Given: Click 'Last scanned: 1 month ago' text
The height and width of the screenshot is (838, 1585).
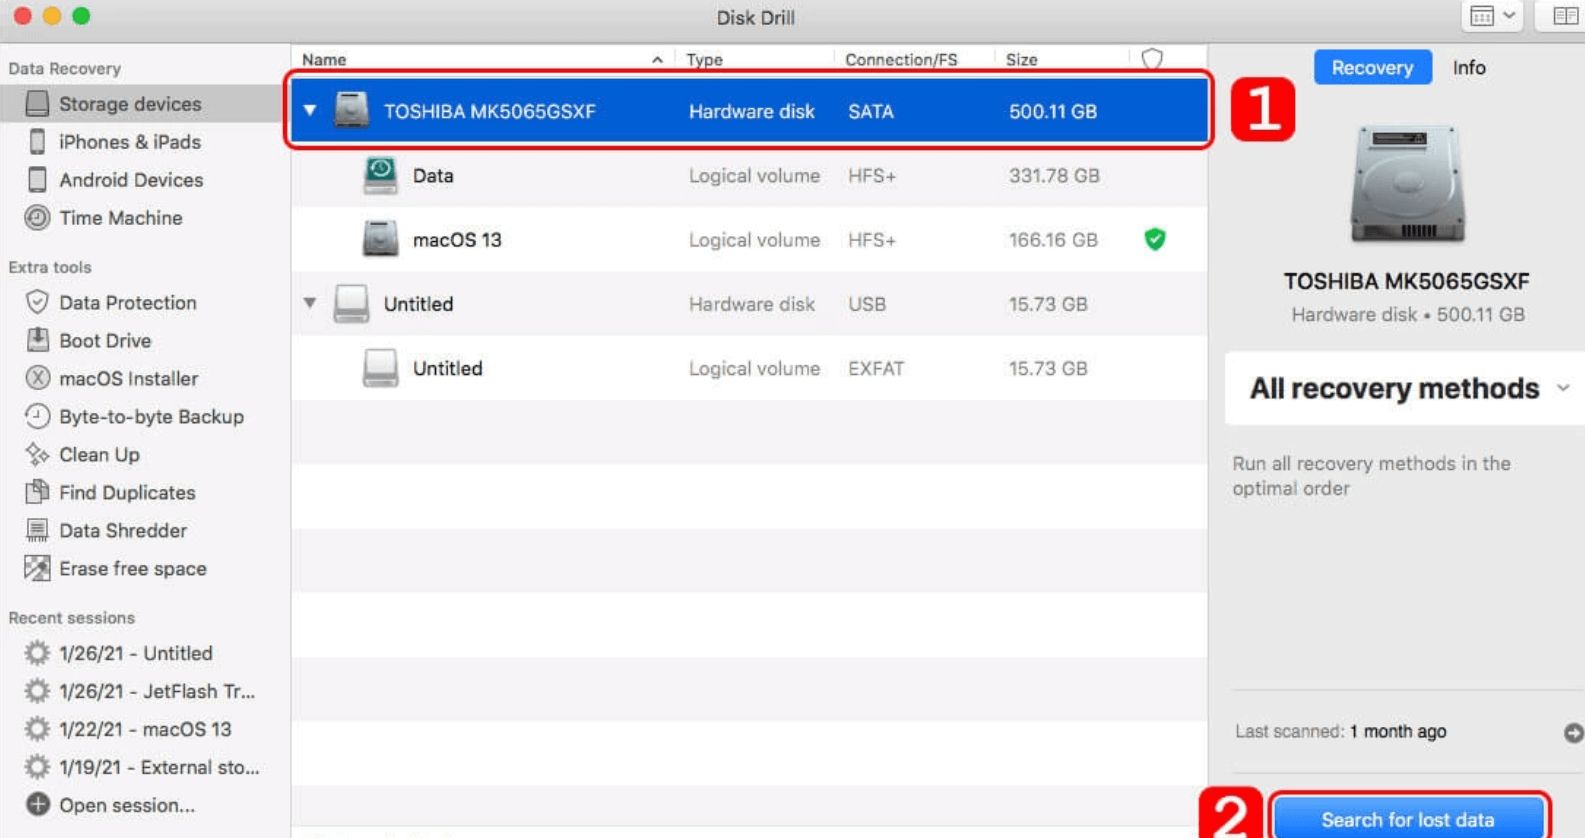Looking at the screenshot, I should pos(1340,731).
